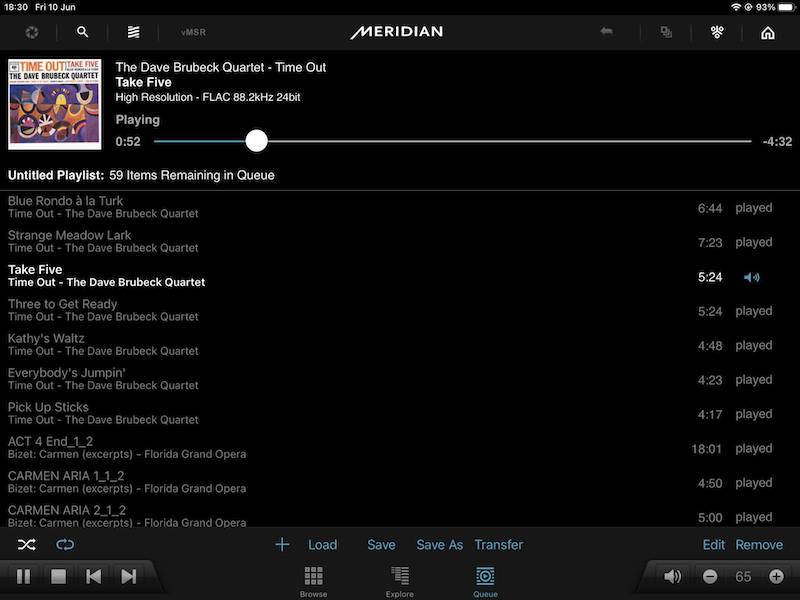This screenshot has width=800, height=600.
Task: Tap the Untitled Playlist heading
Action: click(56, 175)
